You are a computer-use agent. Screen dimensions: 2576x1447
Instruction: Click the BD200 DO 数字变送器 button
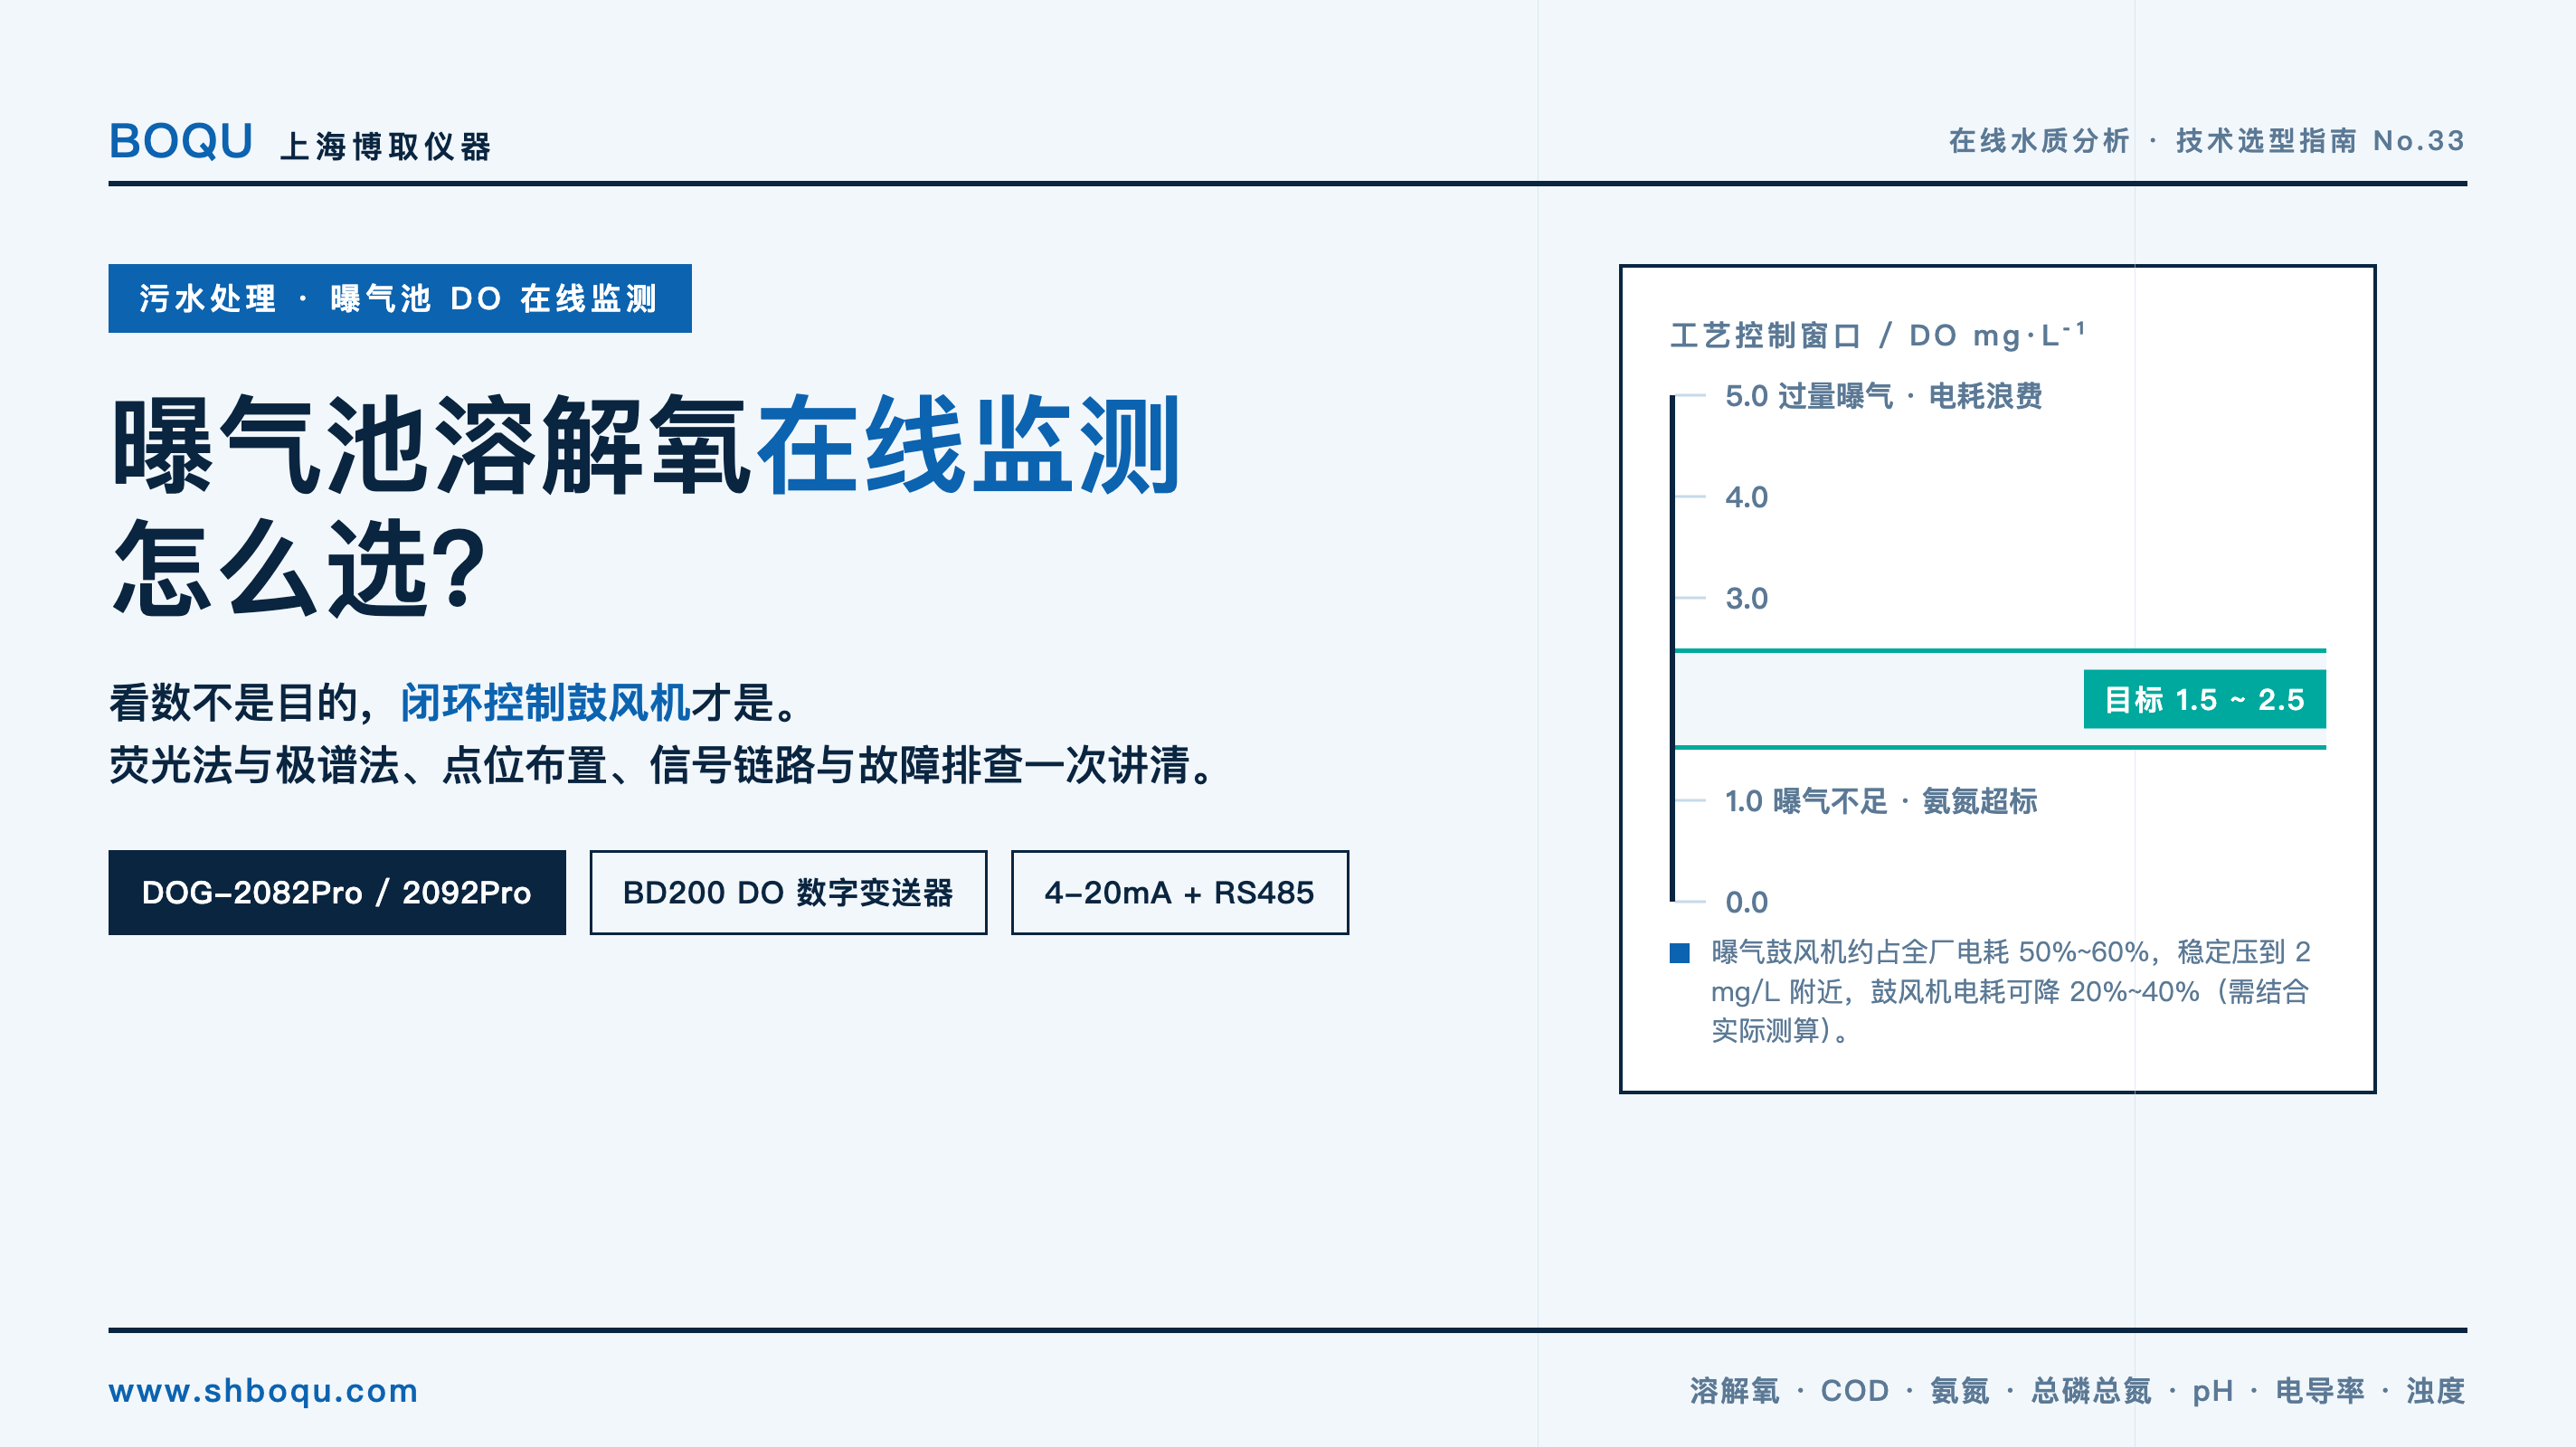788,892
